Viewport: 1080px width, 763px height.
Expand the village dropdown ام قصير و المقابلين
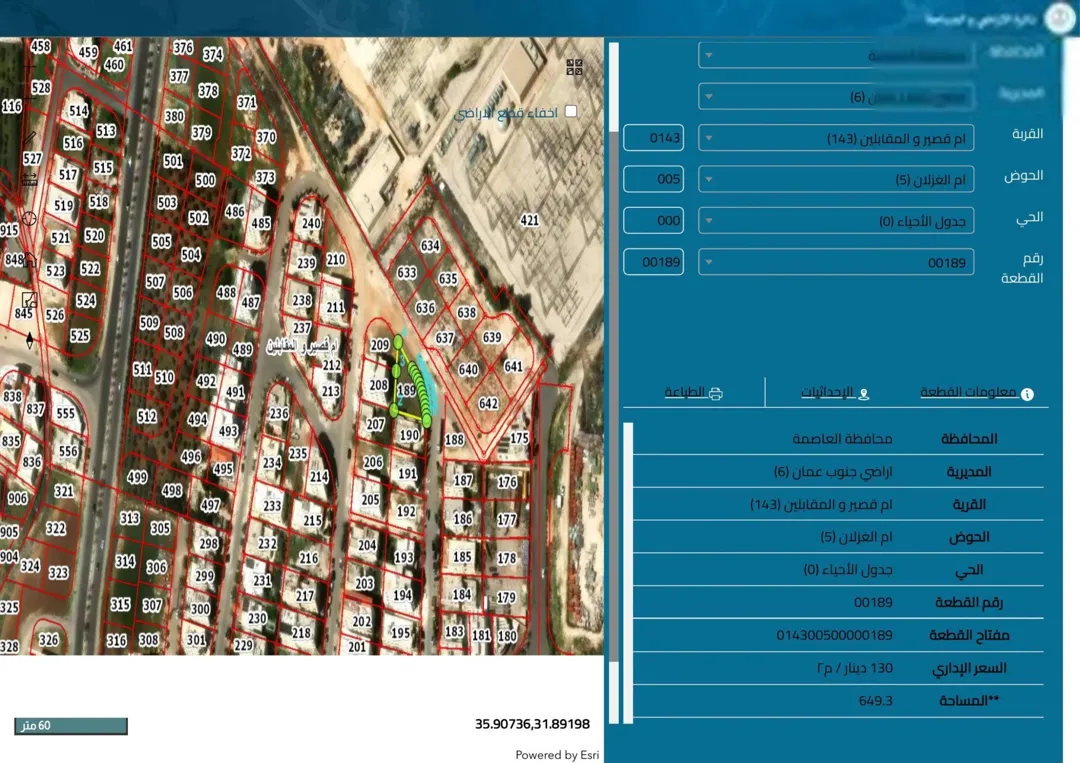click(835, 138)
